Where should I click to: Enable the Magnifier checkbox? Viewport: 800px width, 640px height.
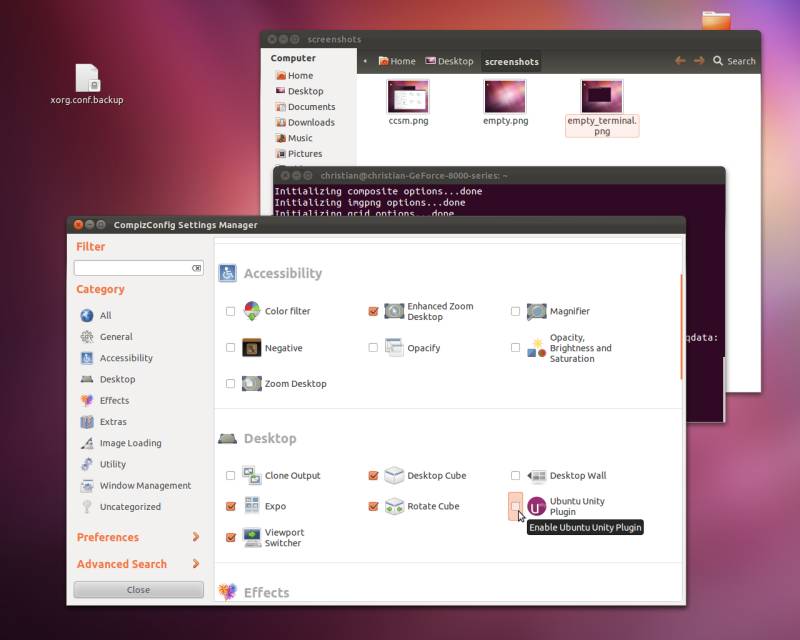515,311
